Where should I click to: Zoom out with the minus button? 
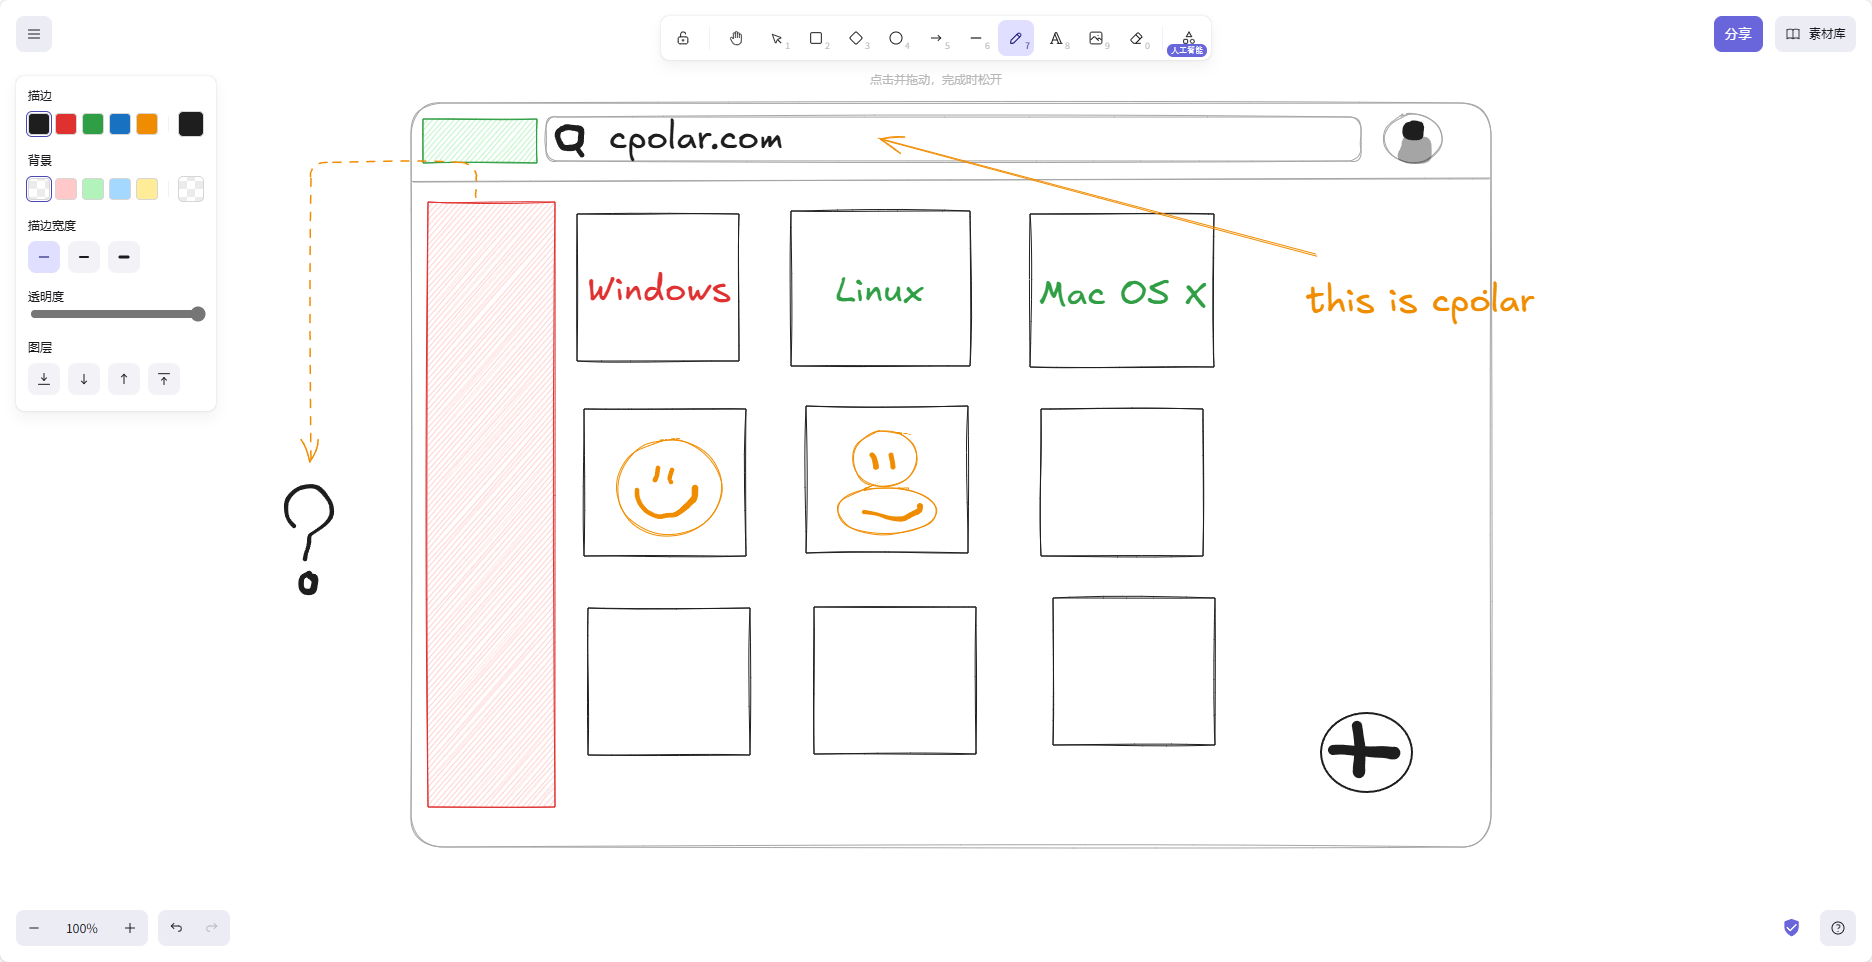[34, 928]
